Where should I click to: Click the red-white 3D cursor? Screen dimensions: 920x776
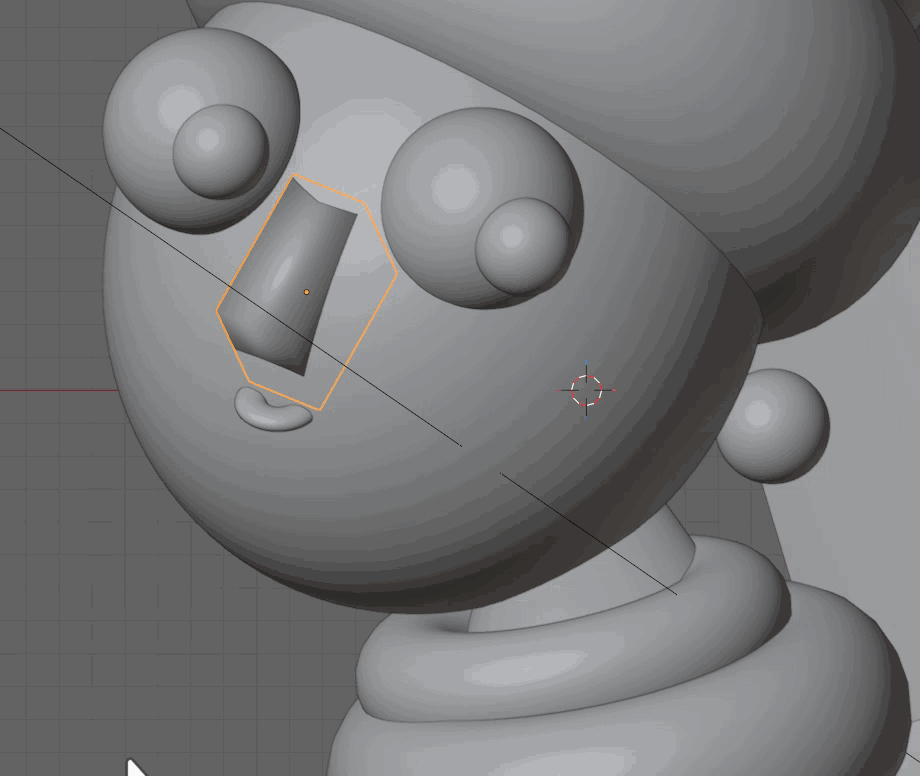pos(587,390)
